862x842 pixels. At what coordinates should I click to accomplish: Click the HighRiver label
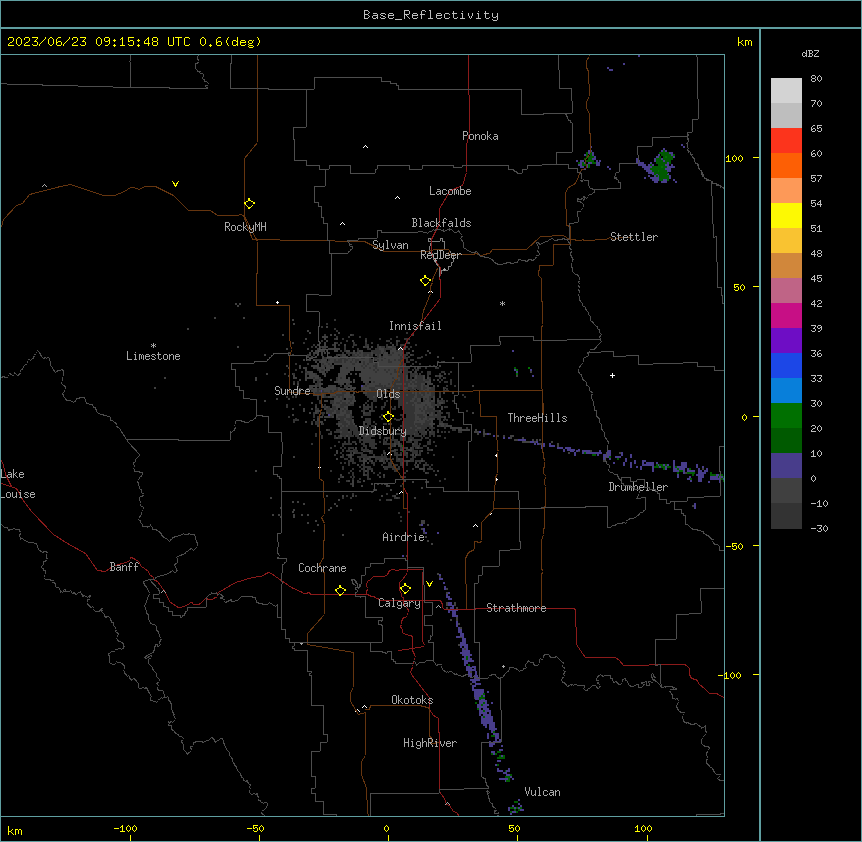point(430,743)
